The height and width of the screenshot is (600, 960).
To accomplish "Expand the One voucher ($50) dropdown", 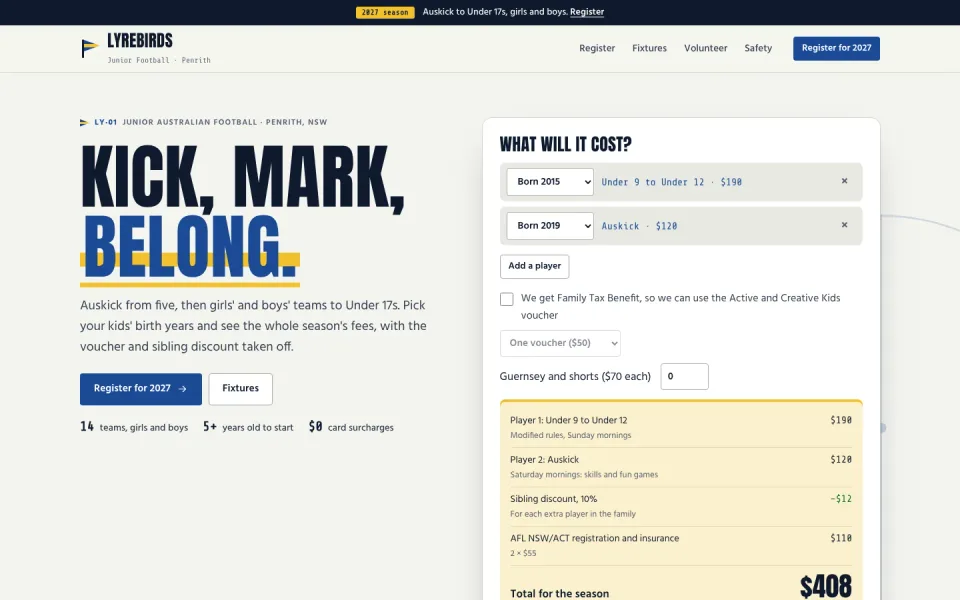I will coord(560,343).
